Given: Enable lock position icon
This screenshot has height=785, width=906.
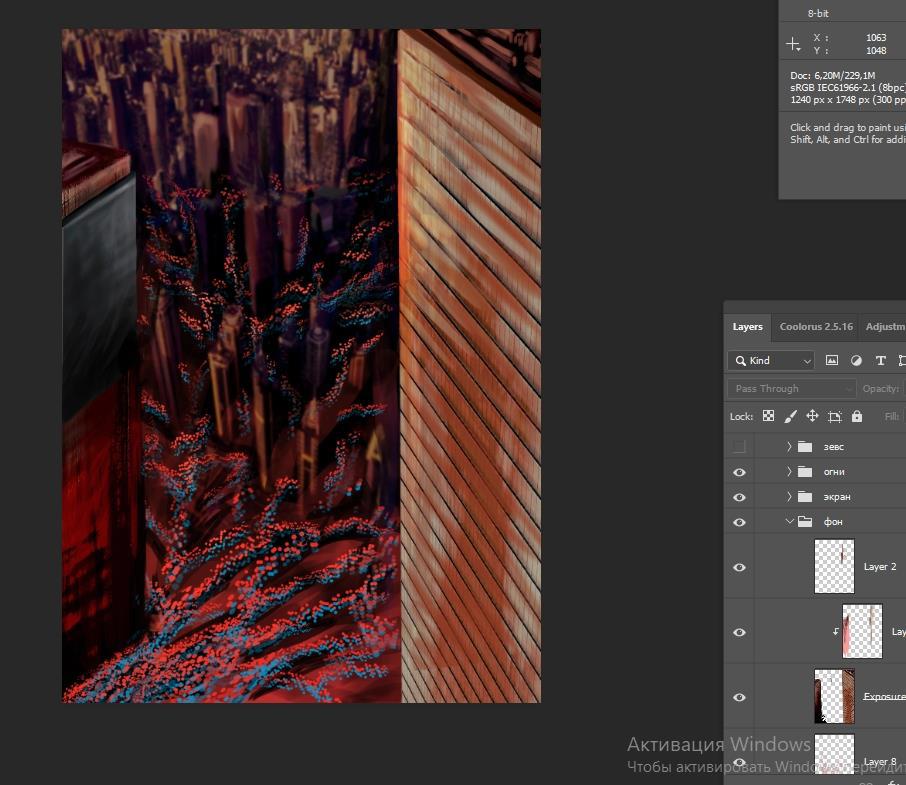Looking at the screenshot, I should [812, 416].
